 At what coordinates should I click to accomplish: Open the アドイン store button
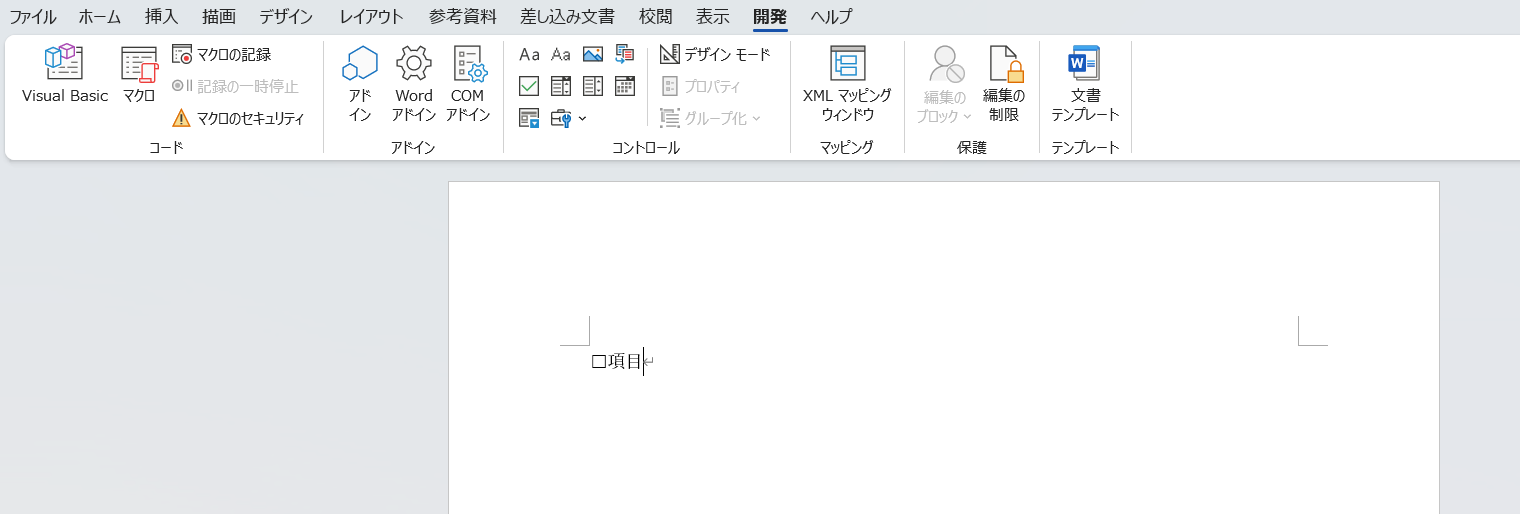coord(360,84)
